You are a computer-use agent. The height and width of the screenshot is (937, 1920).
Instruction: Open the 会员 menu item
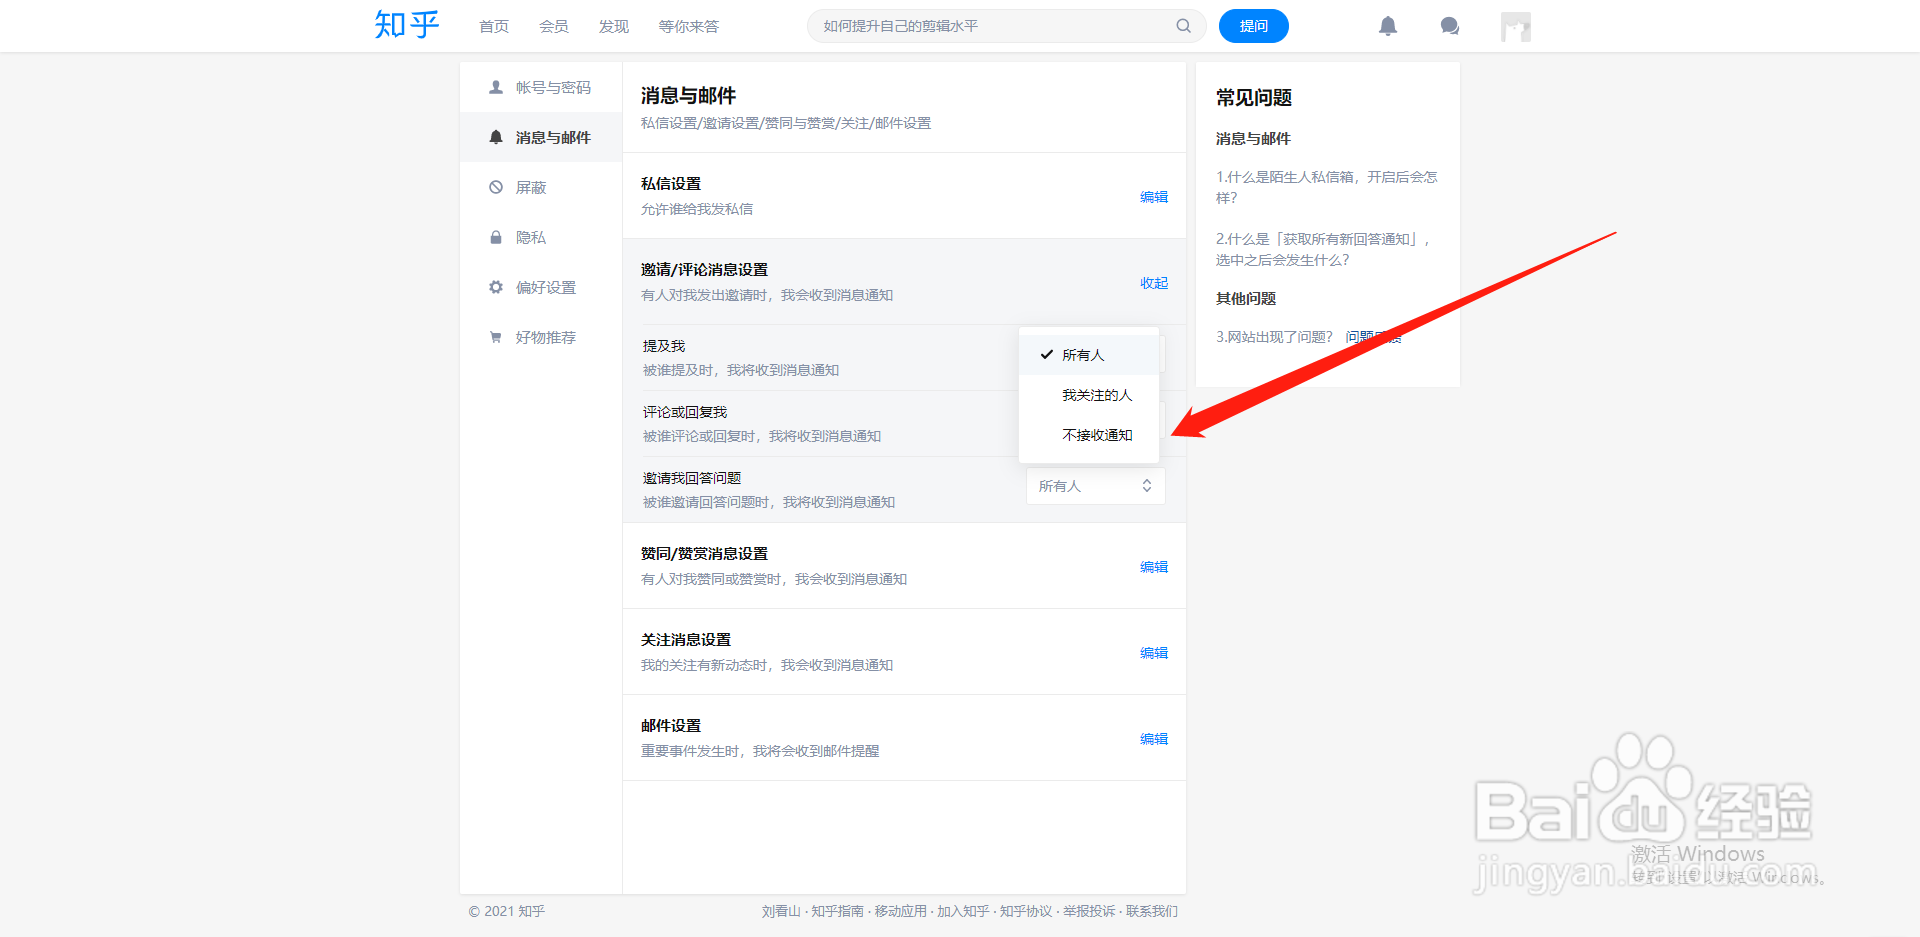(553, 26)
